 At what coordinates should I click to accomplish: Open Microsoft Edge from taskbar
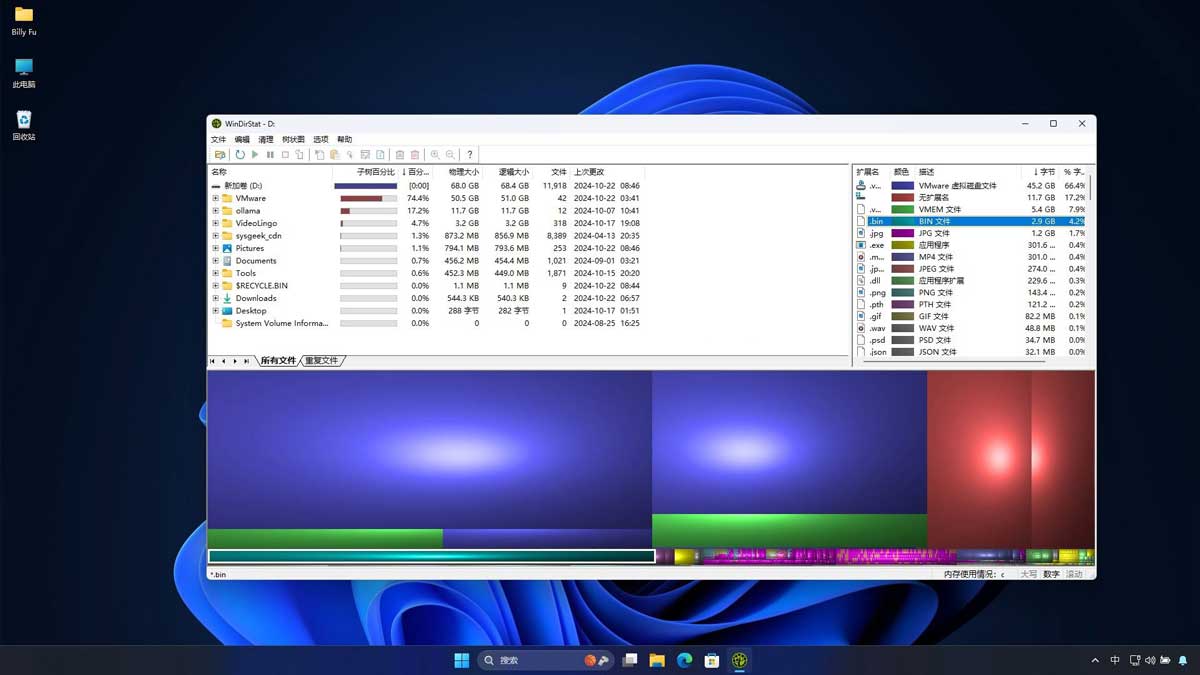(684, 660)
